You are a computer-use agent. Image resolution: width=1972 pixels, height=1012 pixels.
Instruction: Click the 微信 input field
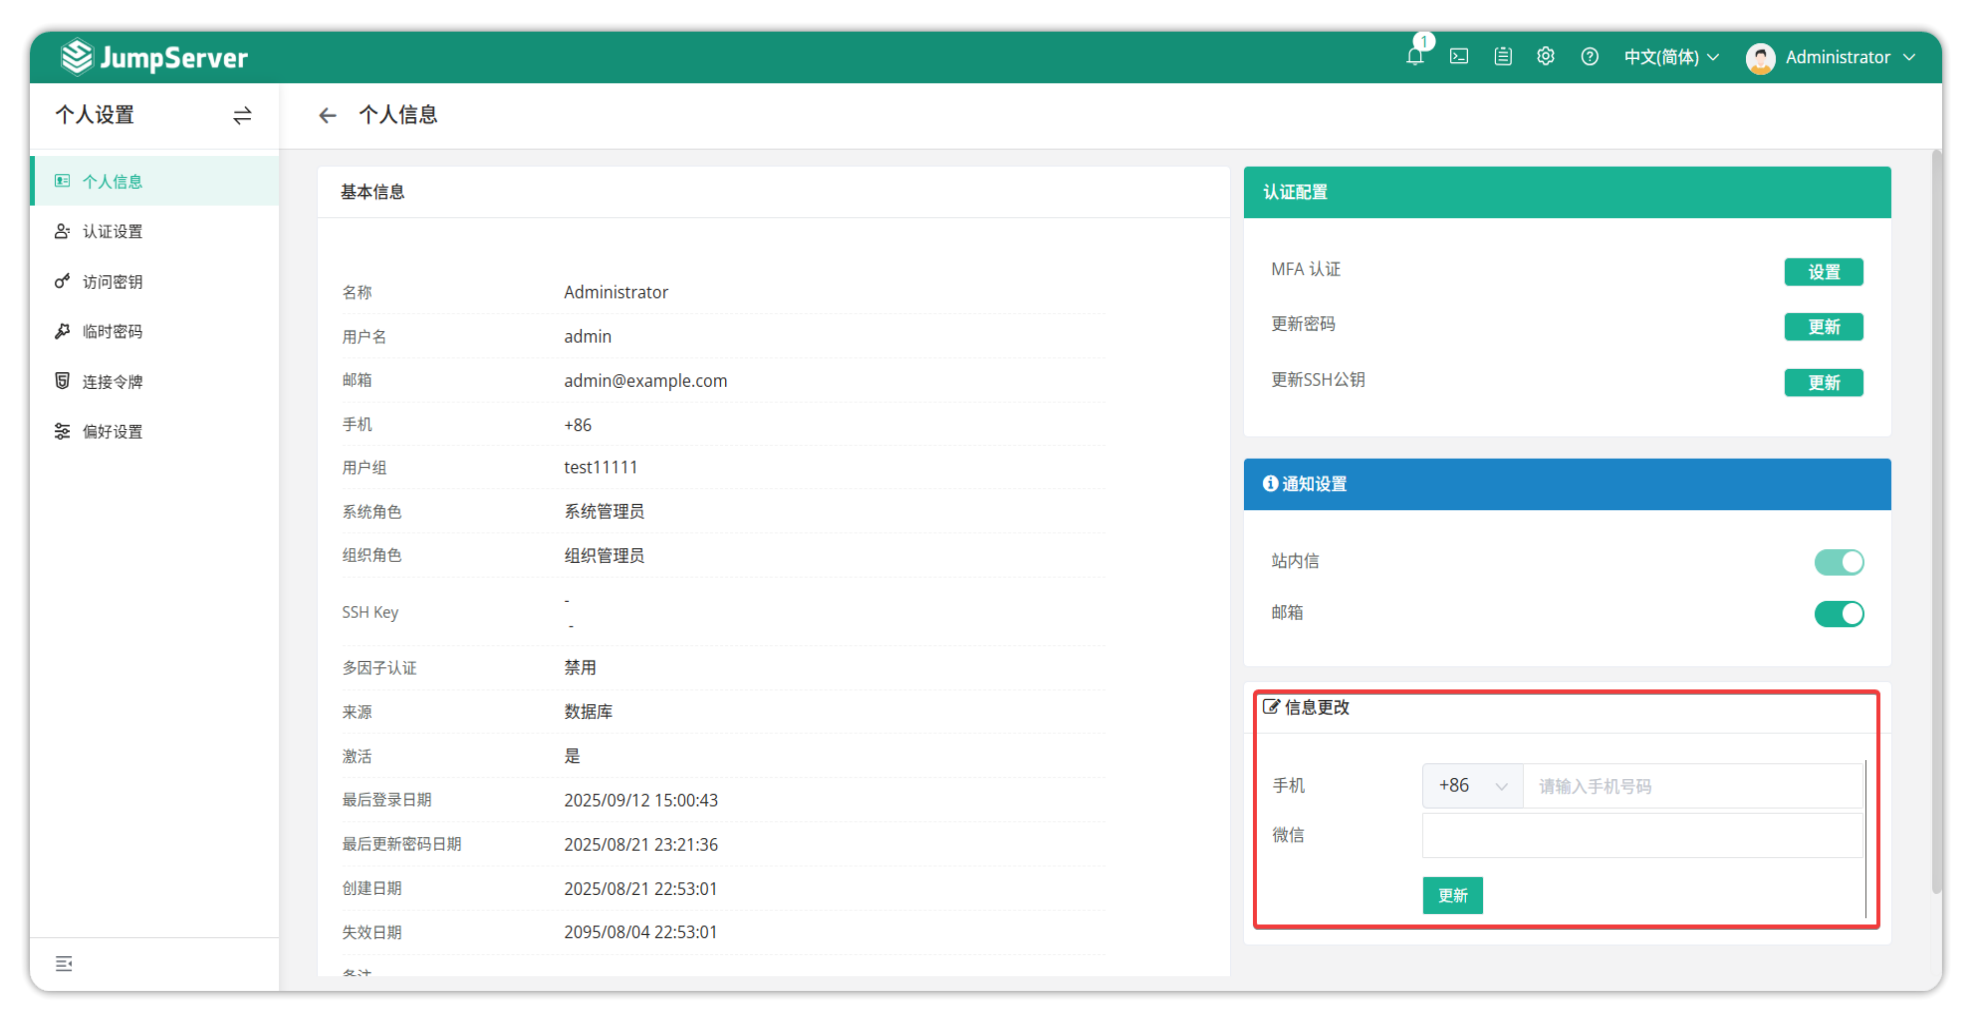pos(1641,836)
